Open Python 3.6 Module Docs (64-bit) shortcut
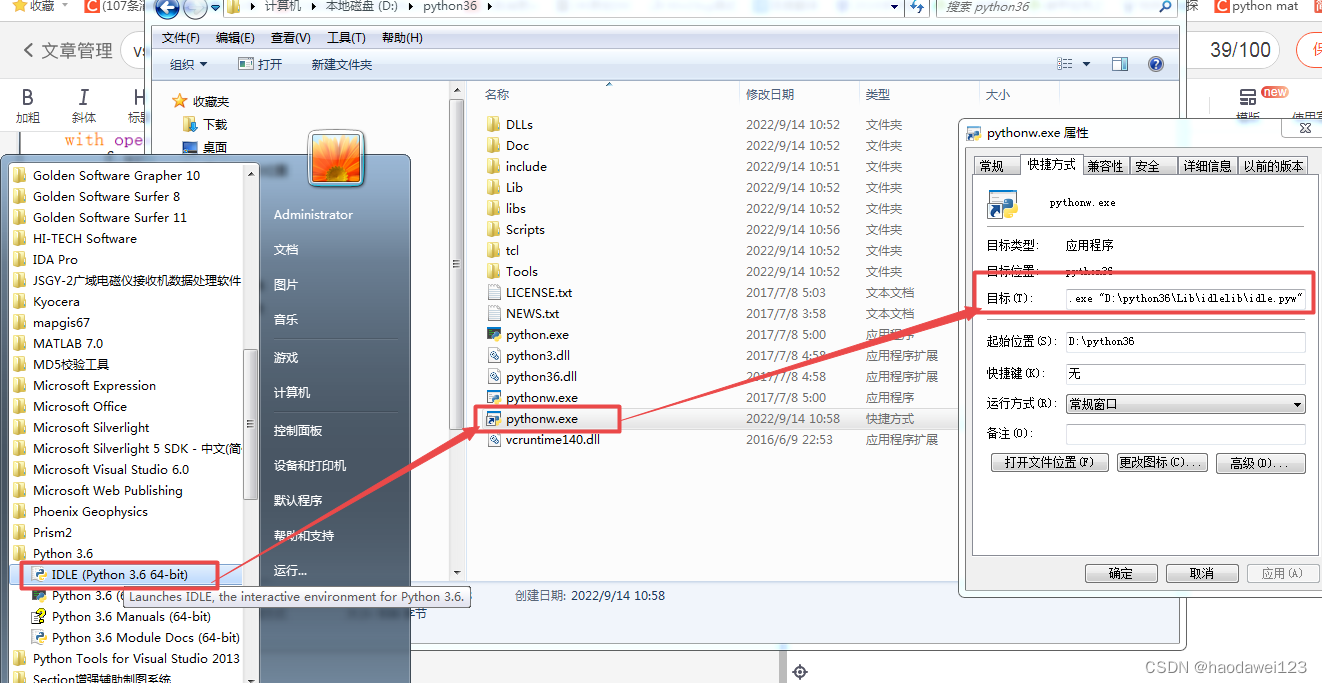1322x683 pixels. (136, 638)
